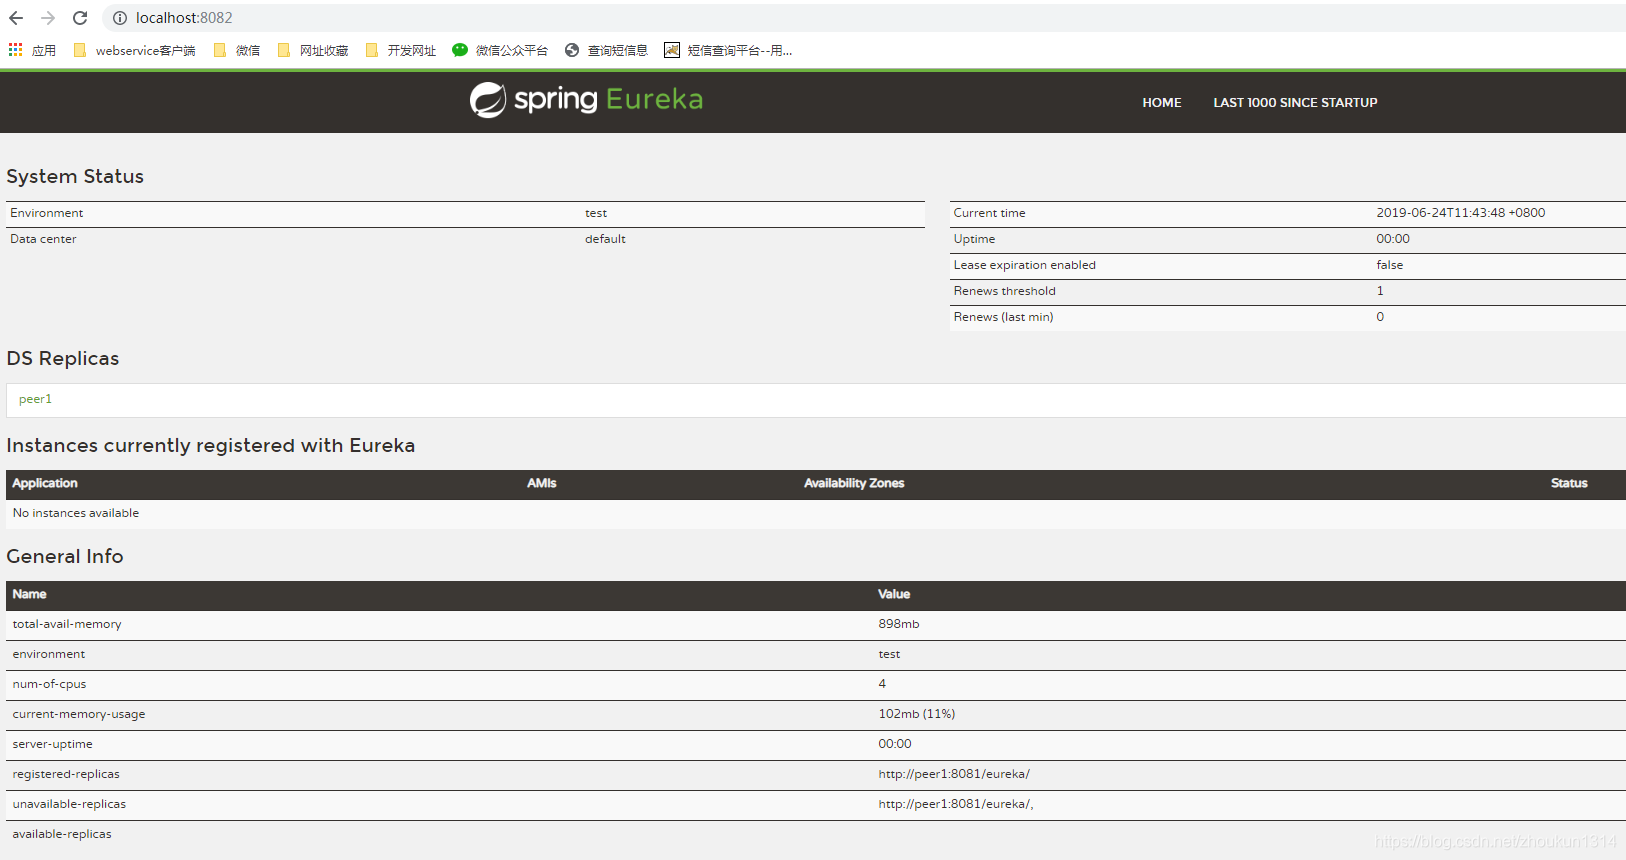This screenshot has height=860, width=1626.
Task: Click the Application column header
Action: 45,483
